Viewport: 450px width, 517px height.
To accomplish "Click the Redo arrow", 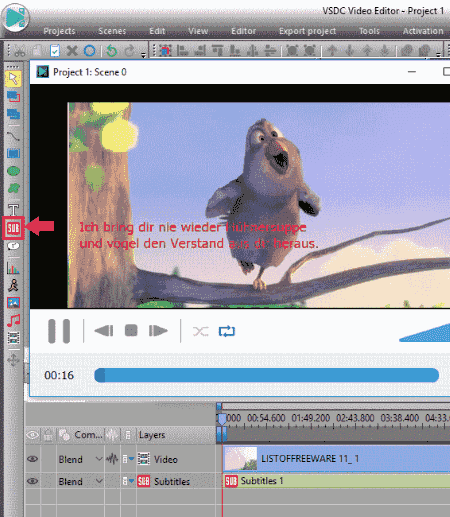I will [x=130, y=51].
